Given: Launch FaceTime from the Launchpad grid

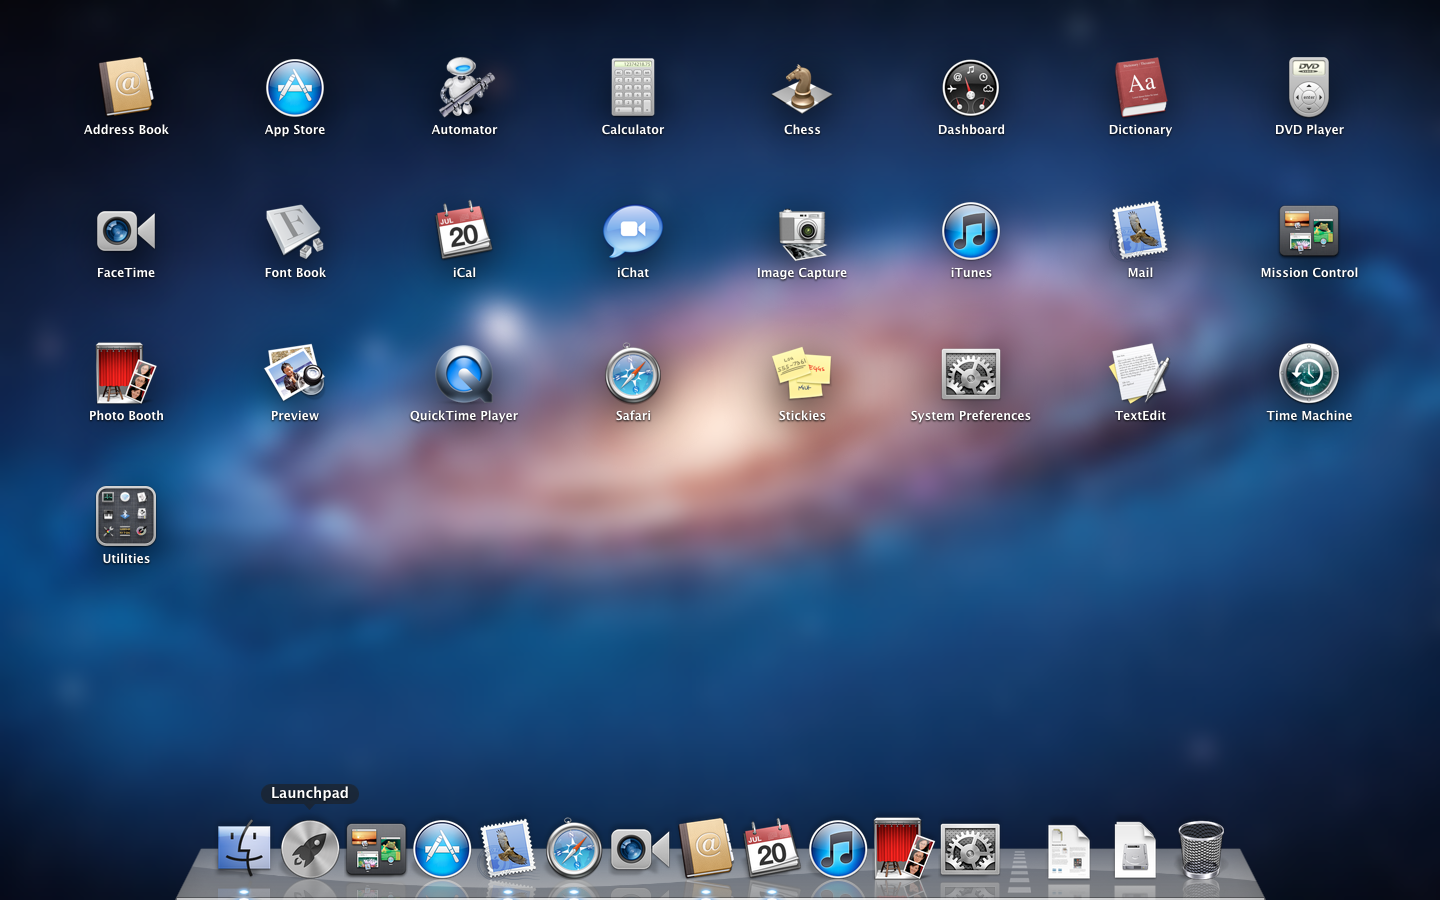Looking at the screenshot, I should (x=126, y=231).
